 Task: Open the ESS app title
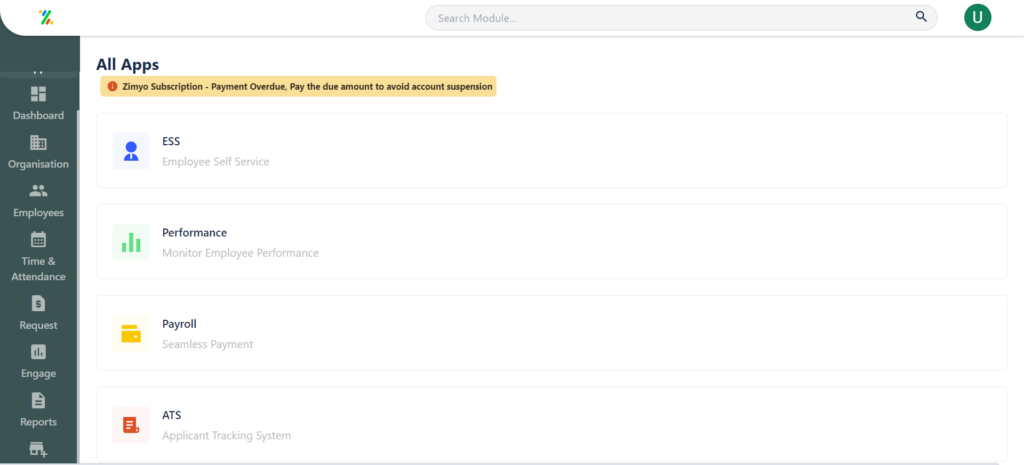pyautogui.click(x=171, y=141)
